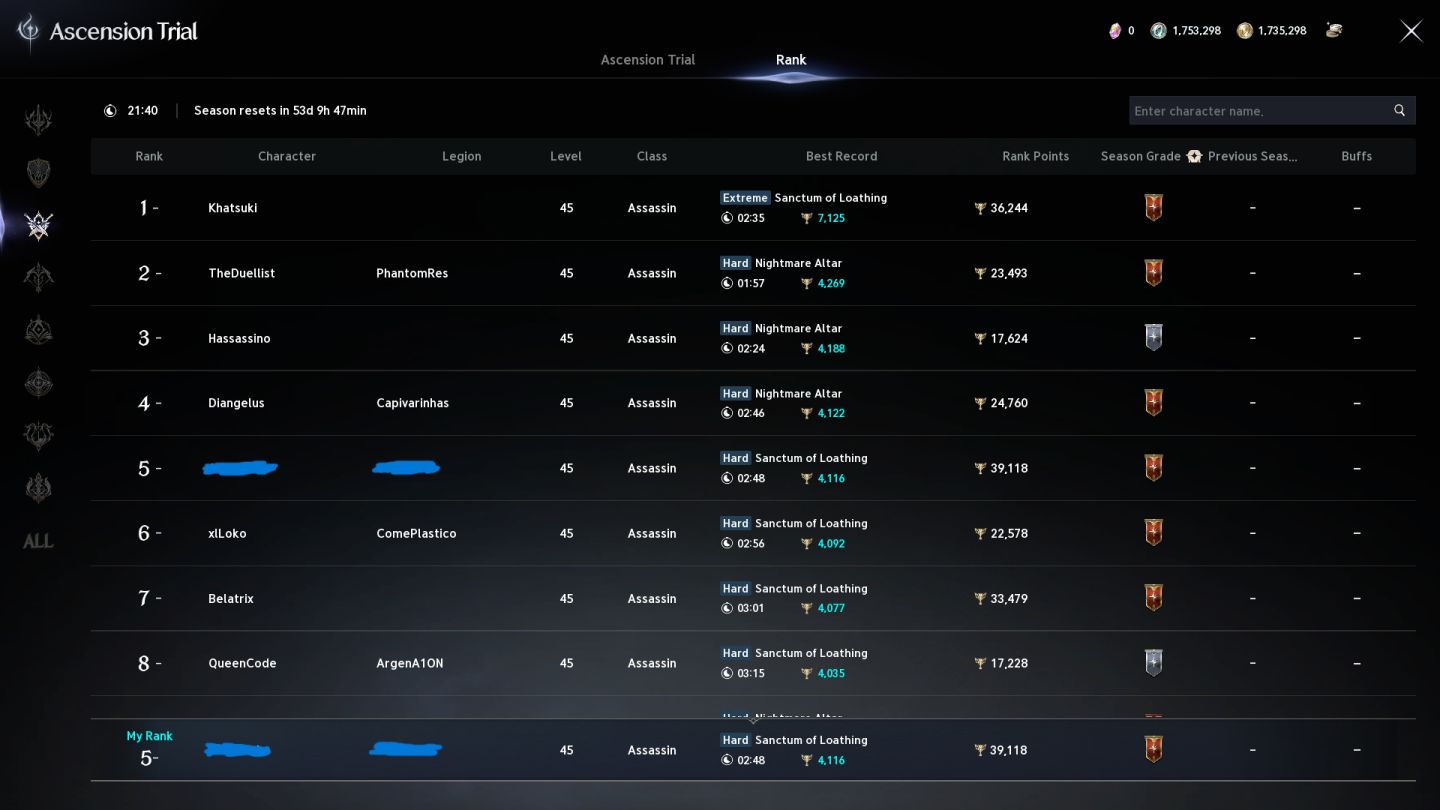Click the My Rank row season badge

1153,750
